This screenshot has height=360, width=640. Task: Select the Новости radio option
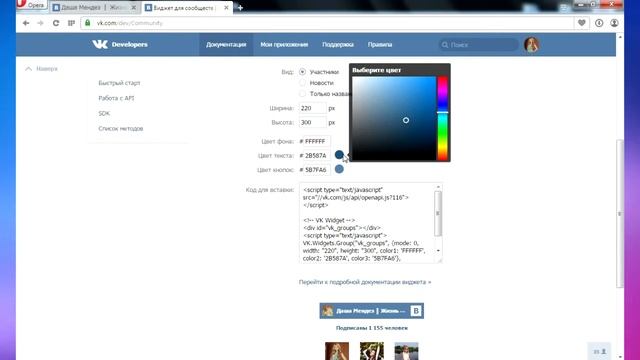coord(302,82)
